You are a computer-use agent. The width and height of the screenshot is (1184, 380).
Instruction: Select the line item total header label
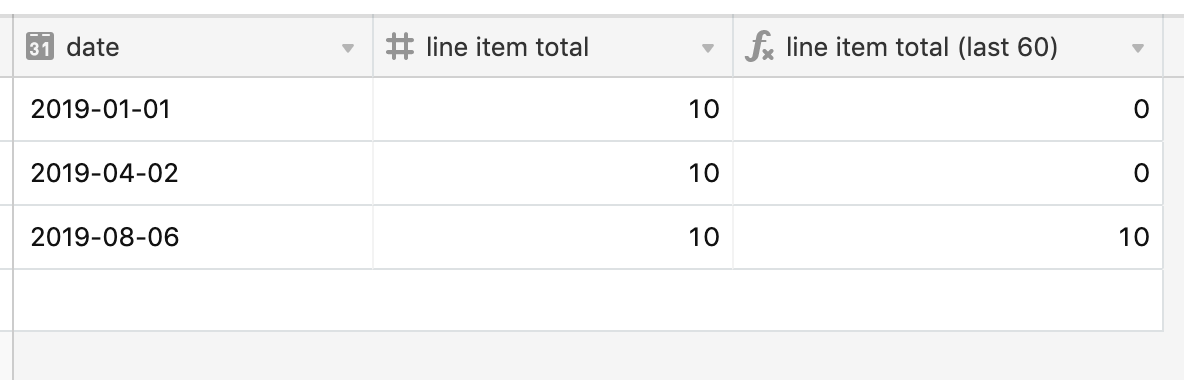[x=507, y=47]
